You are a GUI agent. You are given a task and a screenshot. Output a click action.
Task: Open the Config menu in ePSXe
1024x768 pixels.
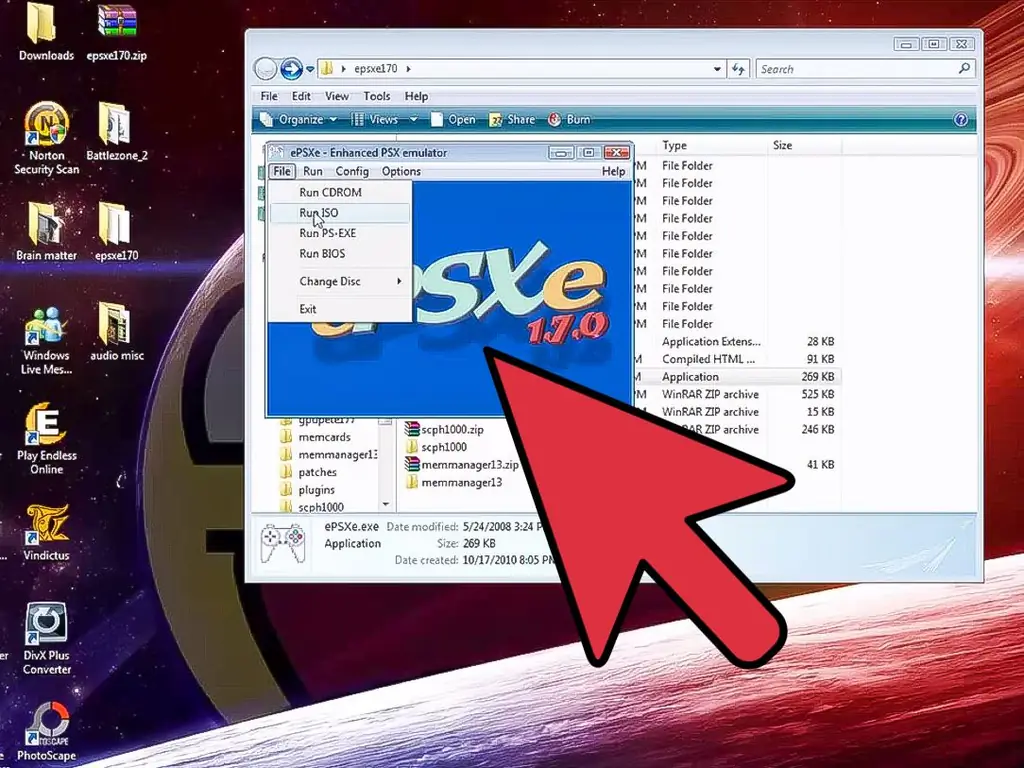tap(352, 171)
